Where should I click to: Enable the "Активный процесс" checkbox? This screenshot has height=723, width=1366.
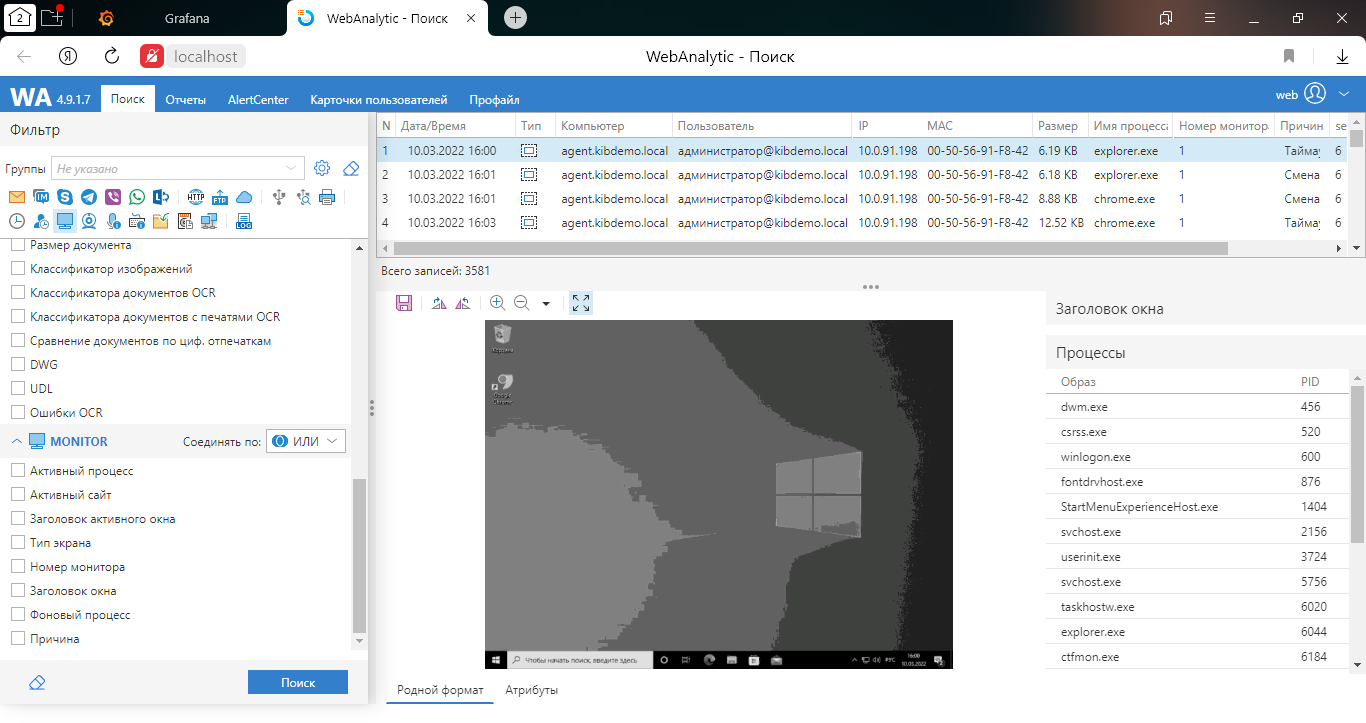[17, 471]
